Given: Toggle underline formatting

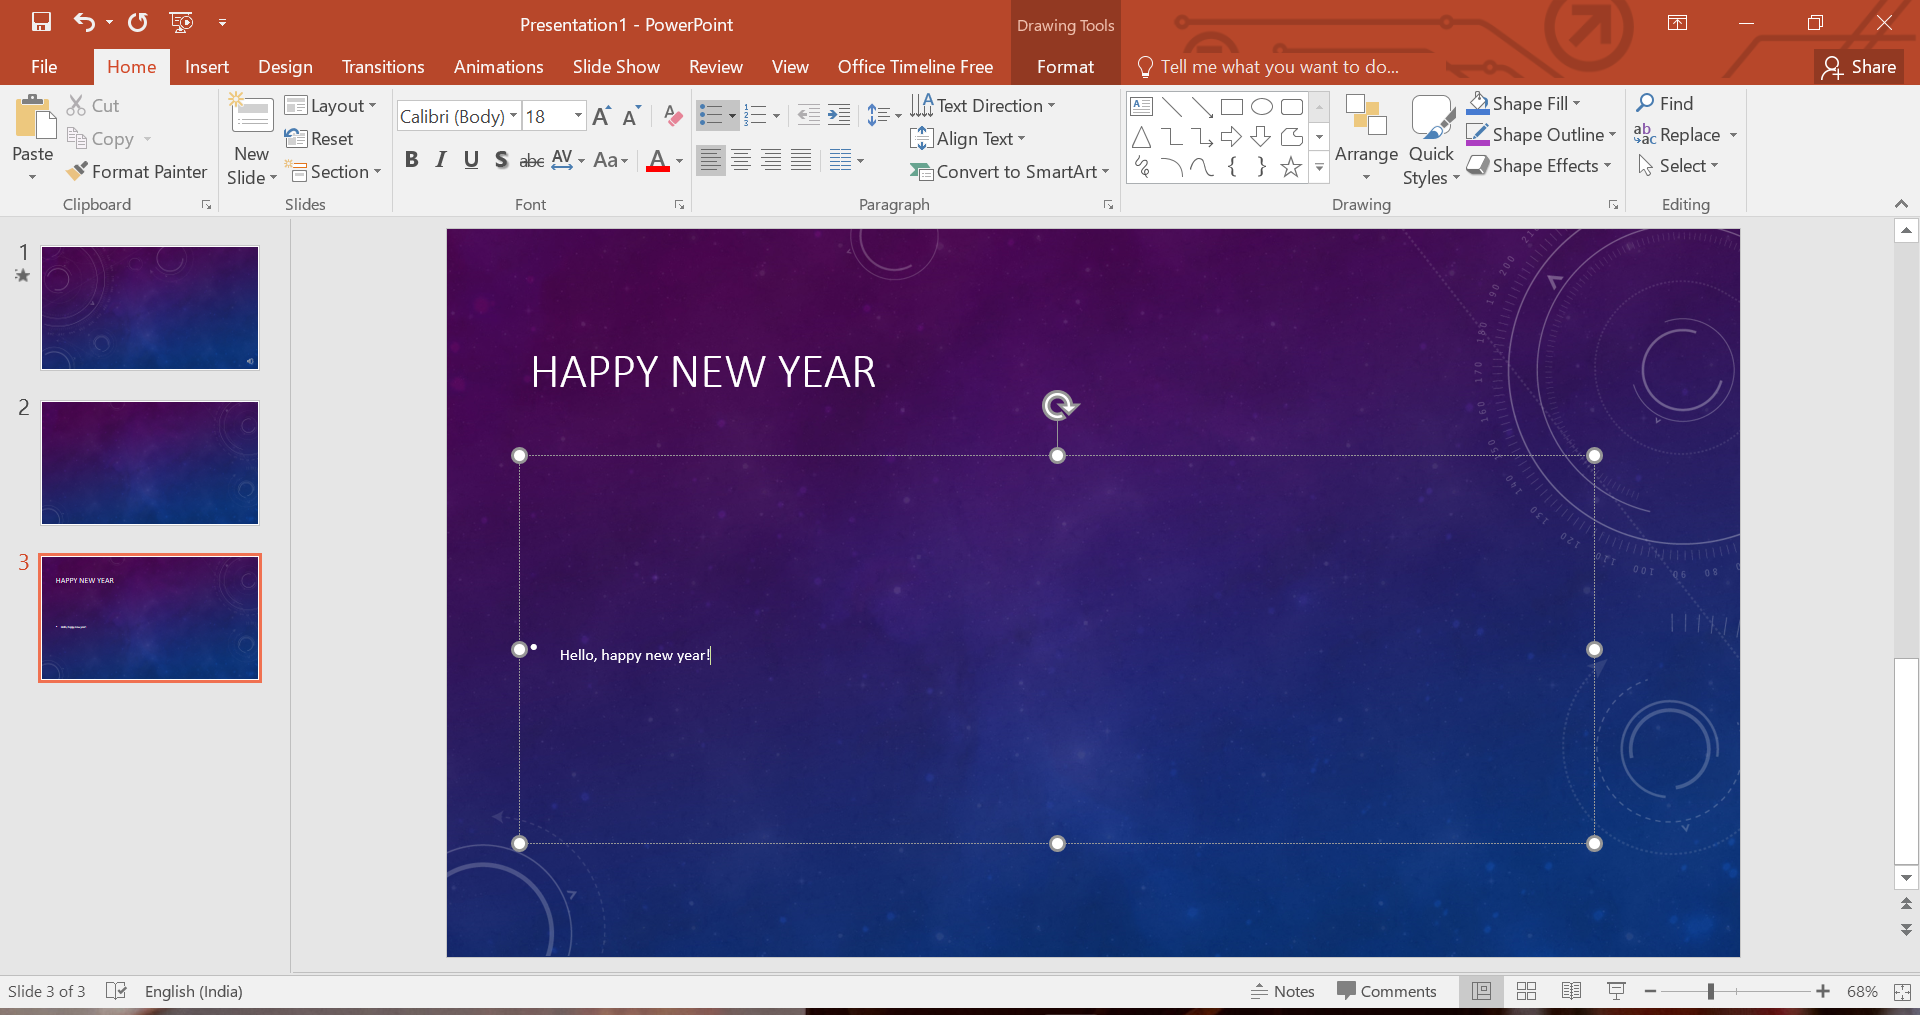Looking at the screenshot, I should pos(471,160).
